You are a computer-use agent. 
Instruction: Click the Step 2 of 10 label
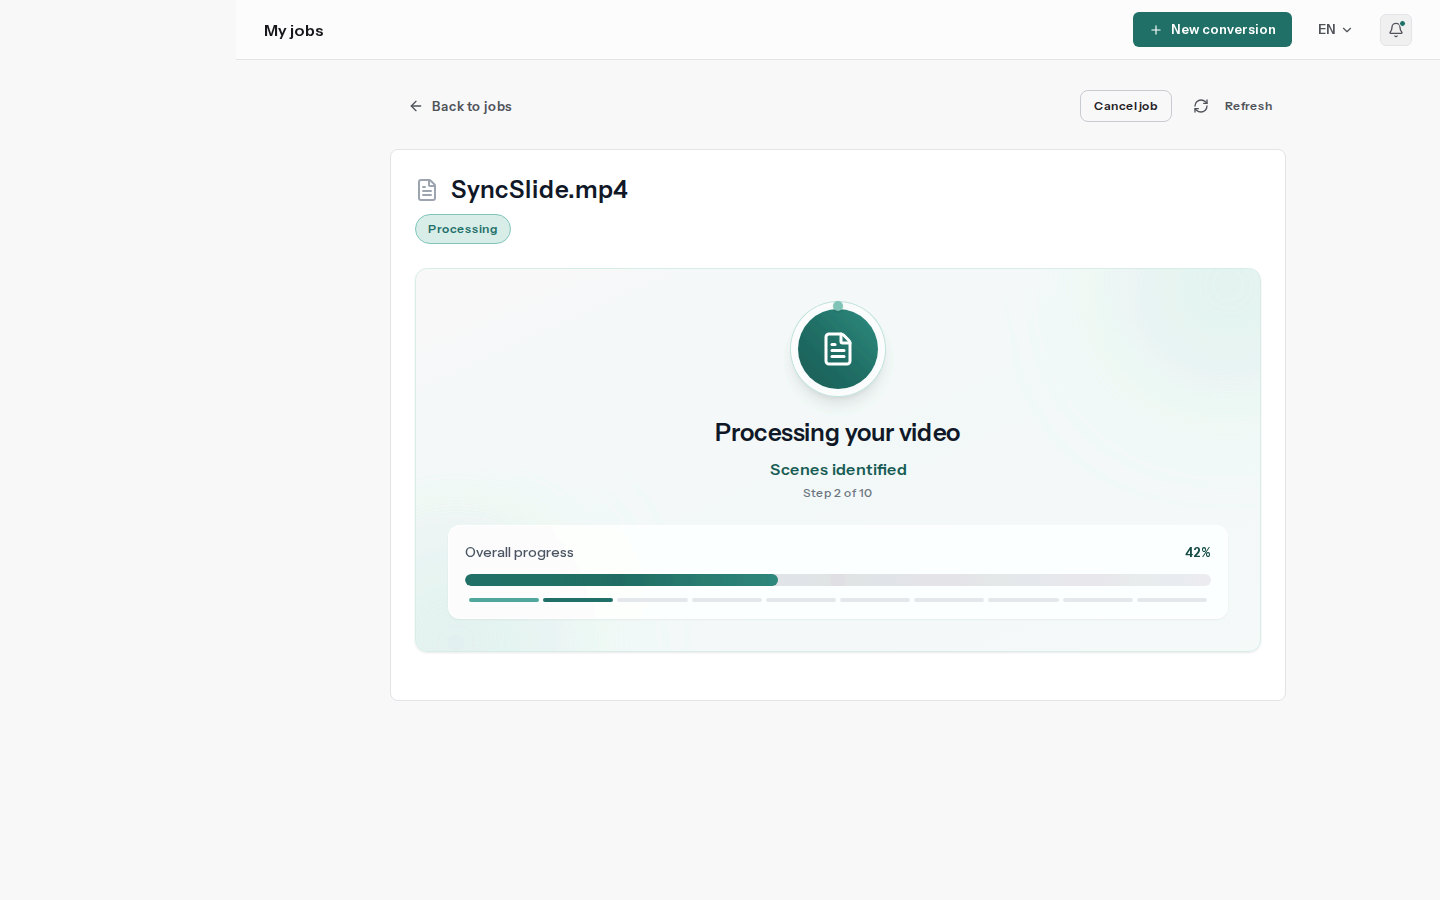(x=838, y=493)
